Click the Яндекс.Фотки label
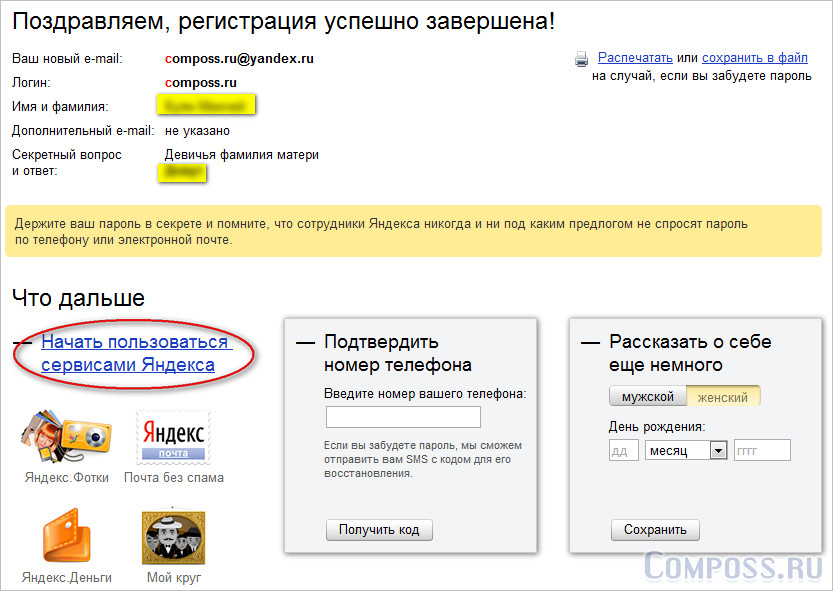 click(67, 478)
